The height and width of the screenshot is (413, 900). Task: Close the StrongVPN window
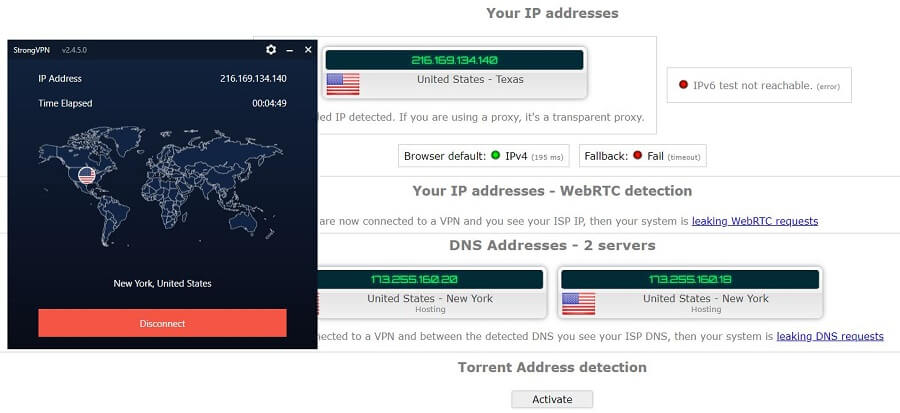click(x=308, y=50)
